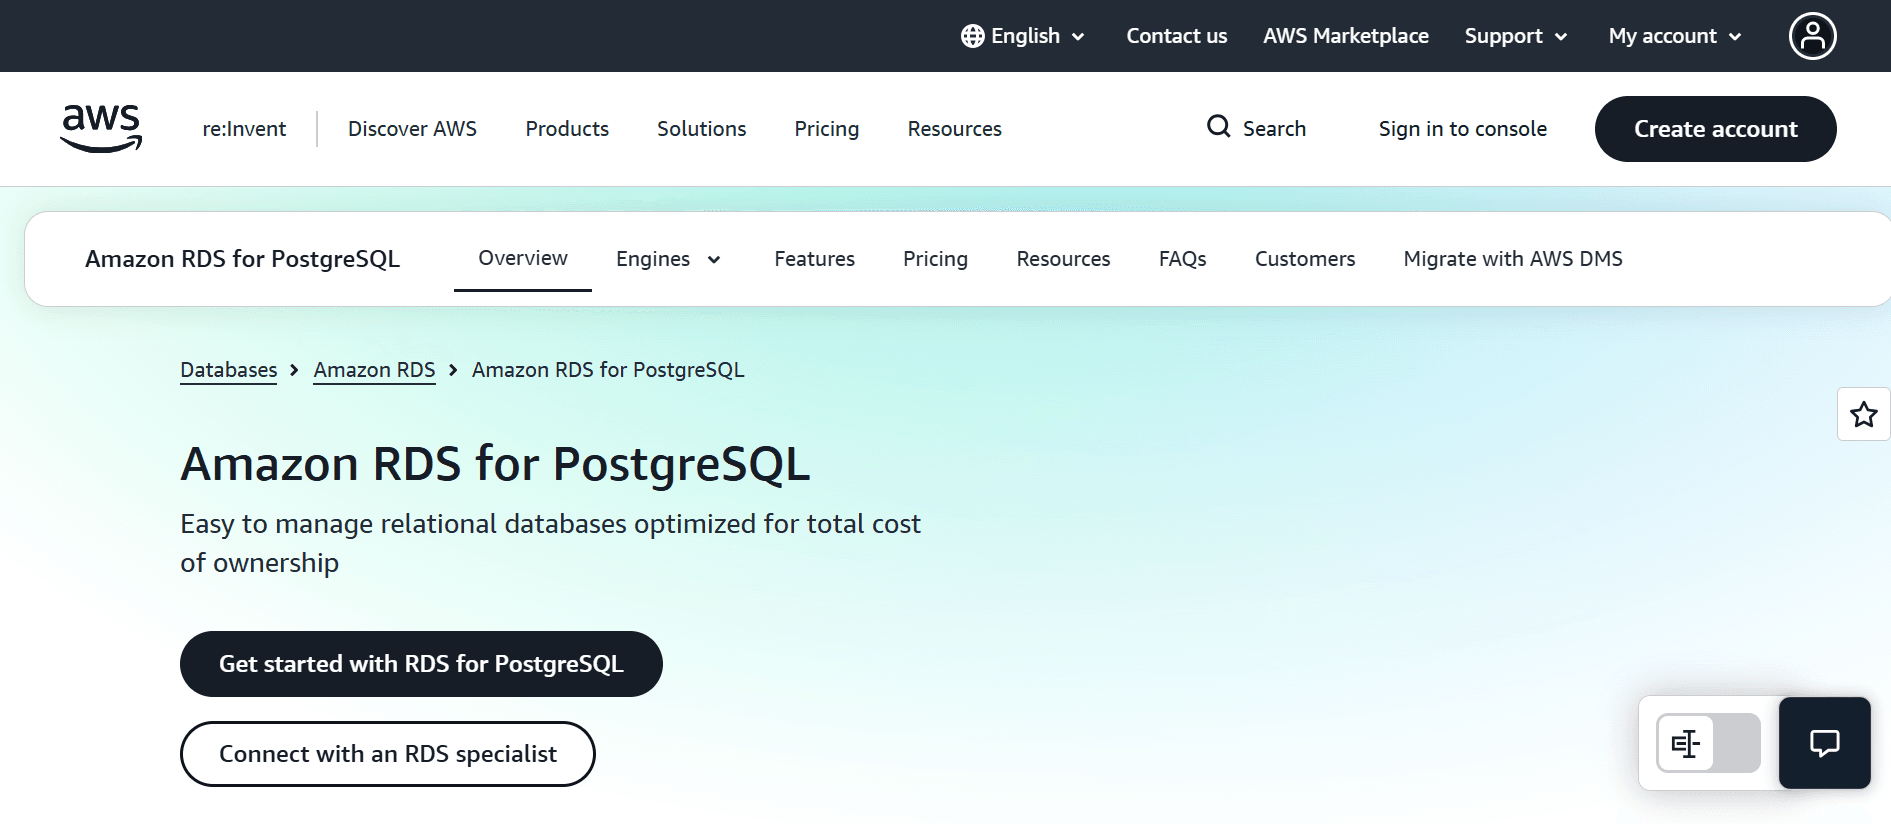The image size is (1891, 824).
Task: Select the Features tab
Action: pyautogui.click(x=814, y=259)
